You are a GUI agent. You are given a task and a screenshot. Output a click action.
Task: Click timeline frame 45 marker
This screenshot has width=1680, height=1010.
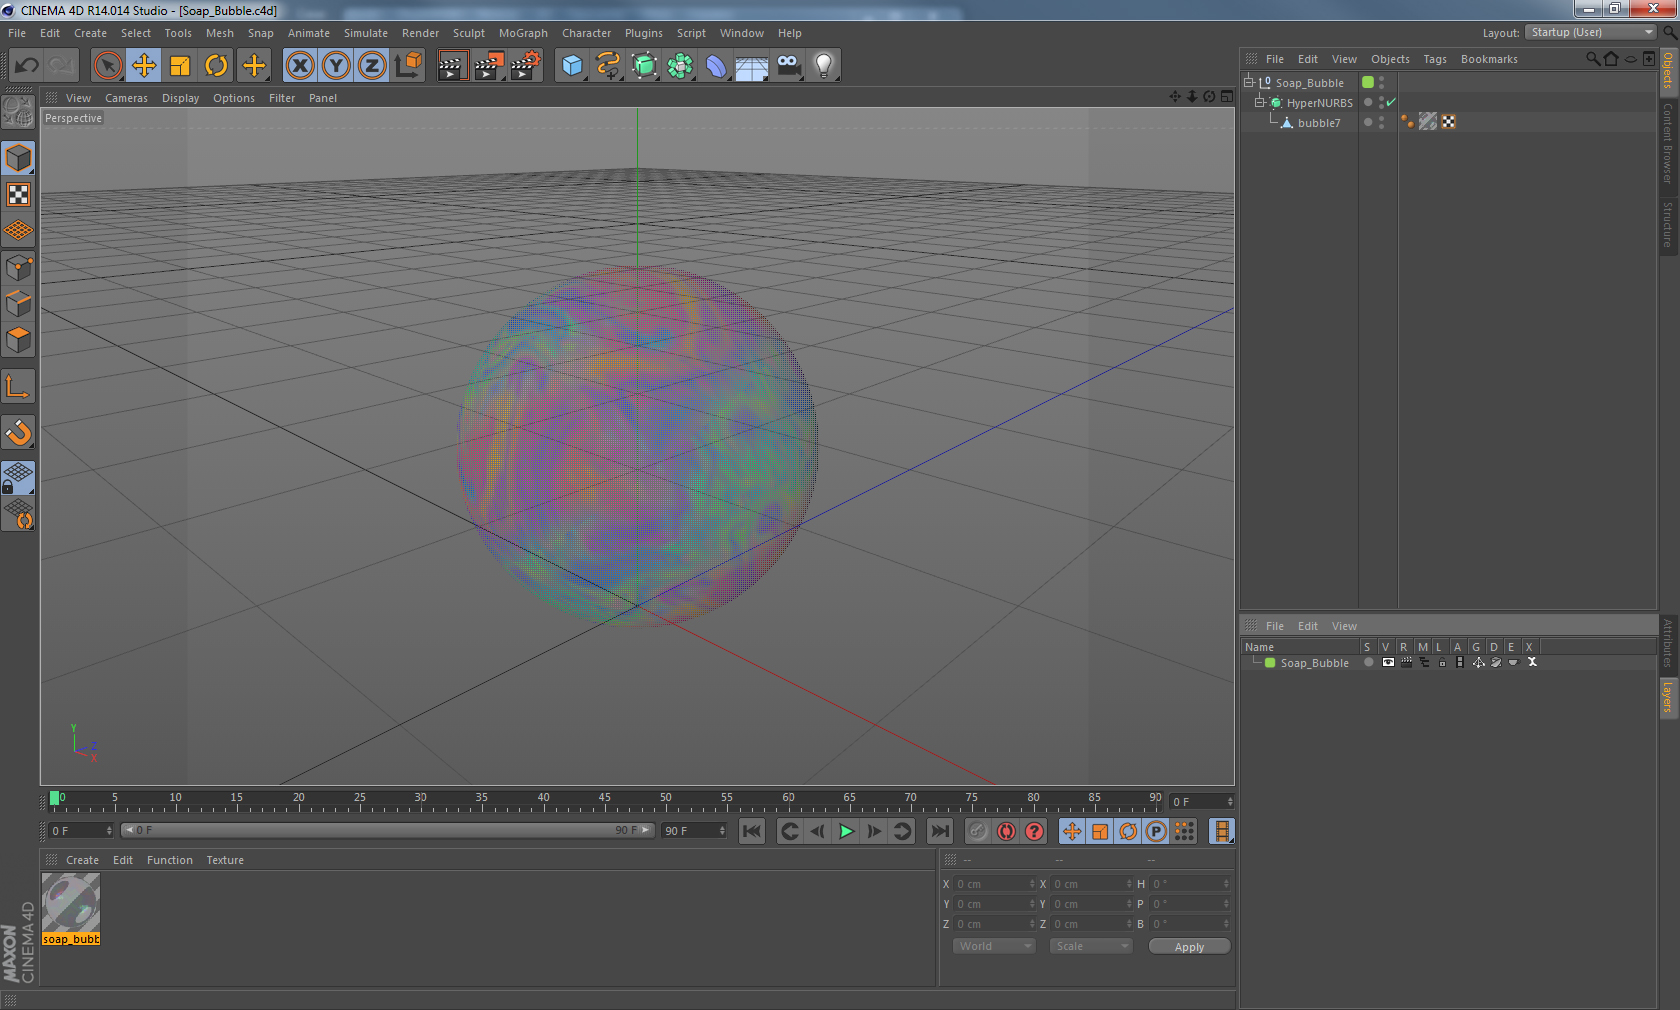[x=605, y=800]
